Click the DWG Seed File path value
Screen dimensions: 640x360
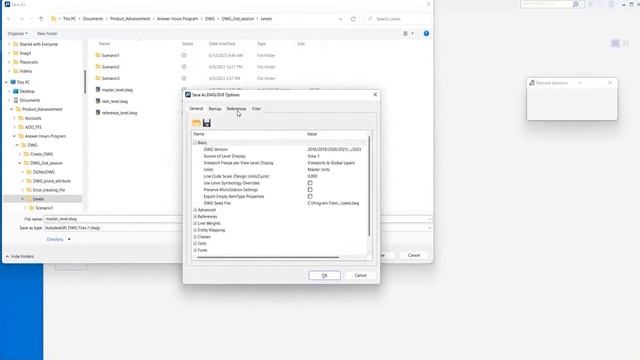coord(333,203)
